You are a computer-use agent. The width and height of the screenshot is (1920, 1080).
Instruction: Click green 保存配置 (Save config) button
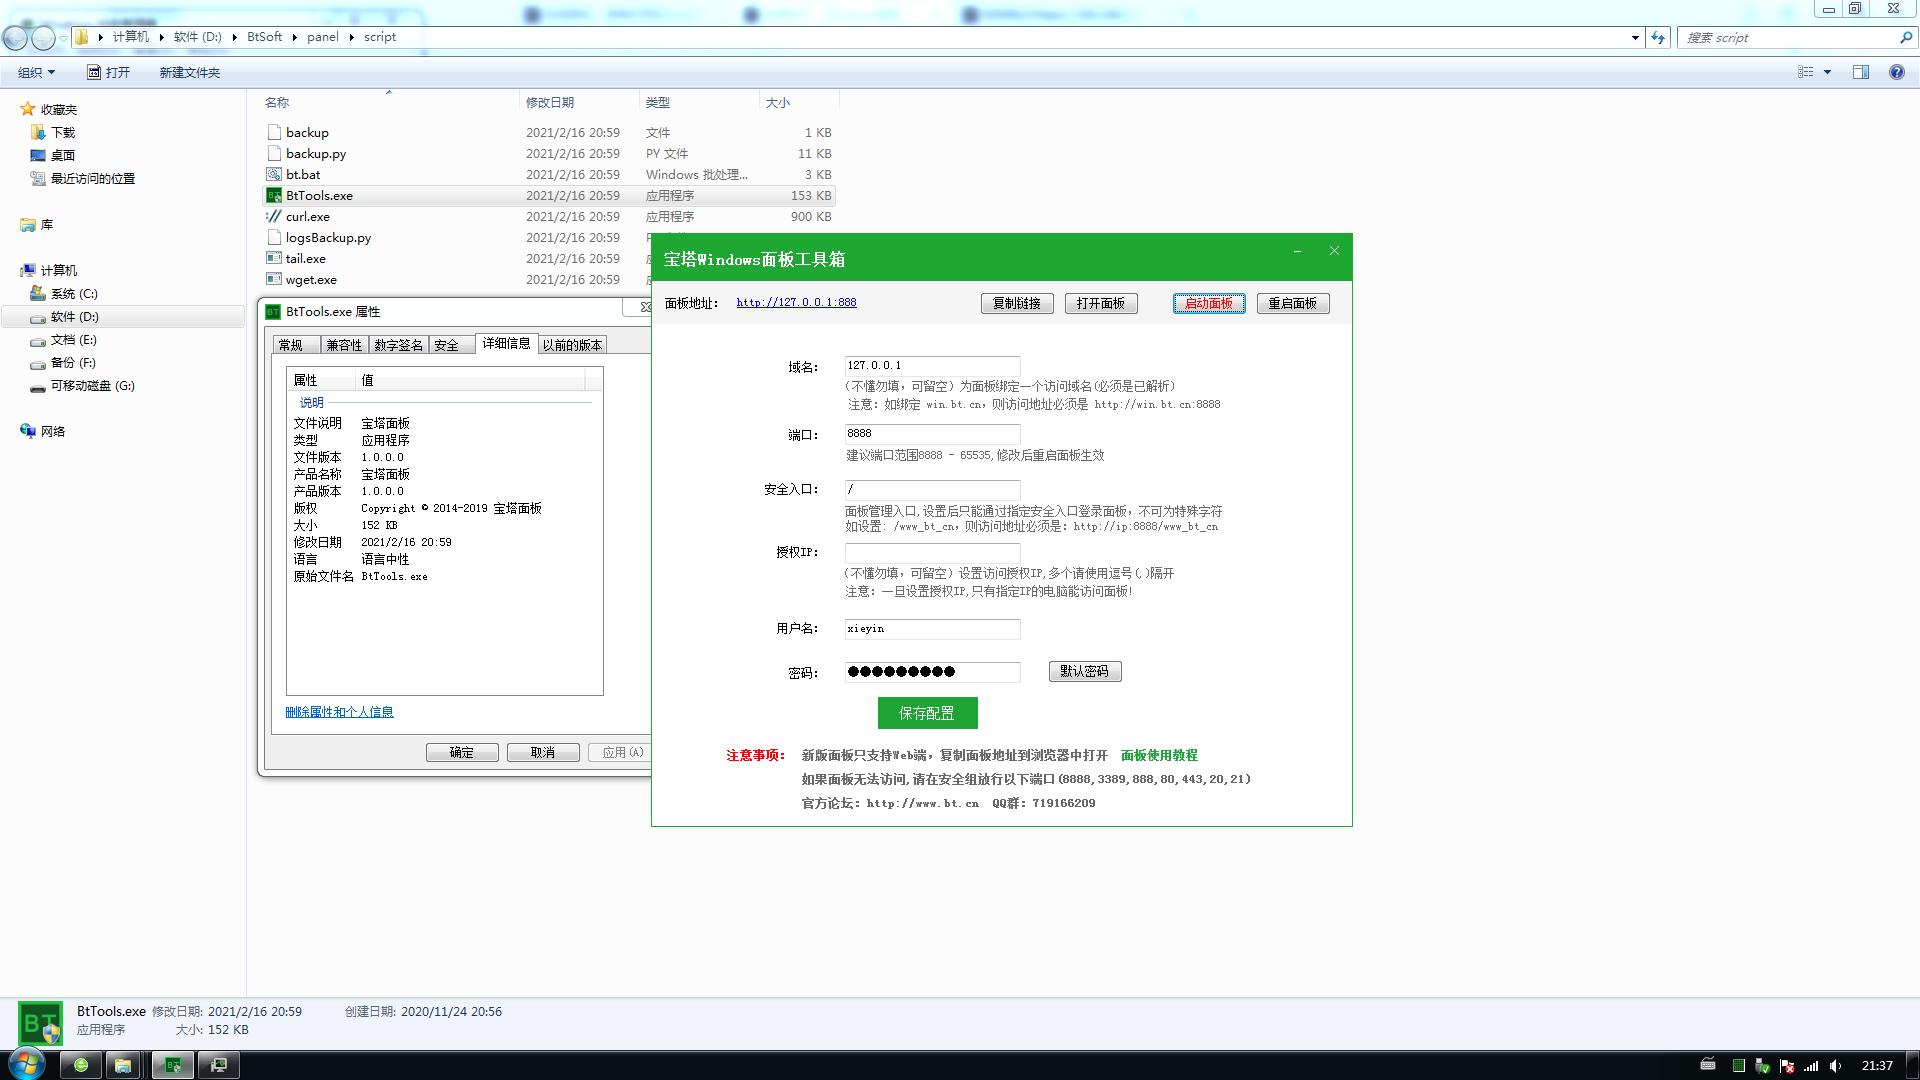point(927,713)
